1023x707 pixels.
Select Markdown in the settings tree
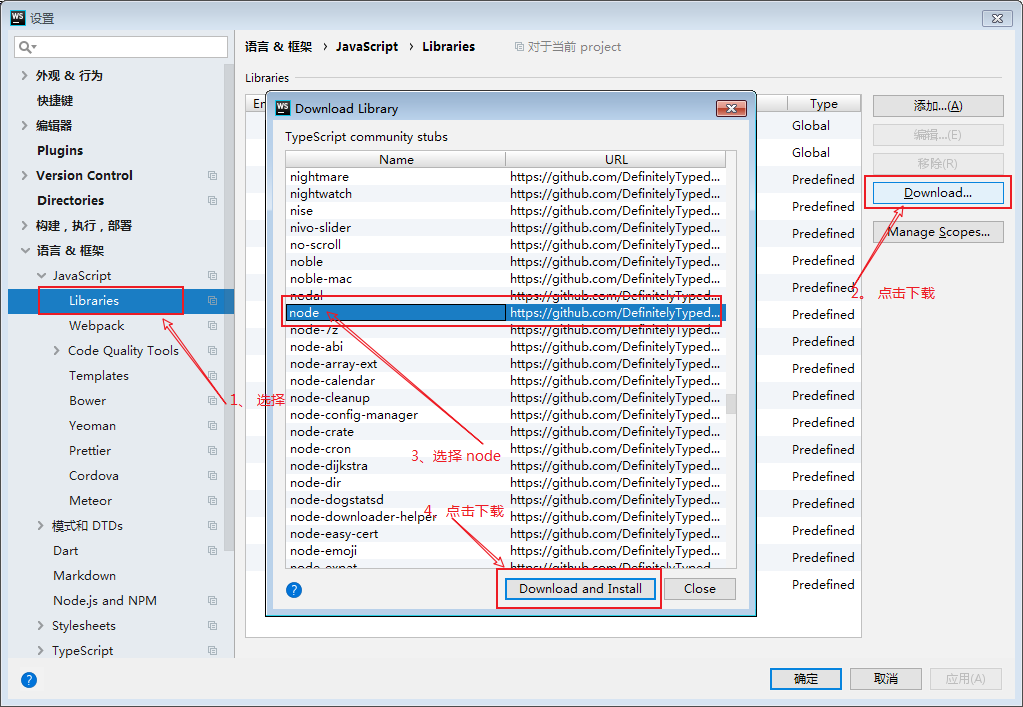[85, 576]
